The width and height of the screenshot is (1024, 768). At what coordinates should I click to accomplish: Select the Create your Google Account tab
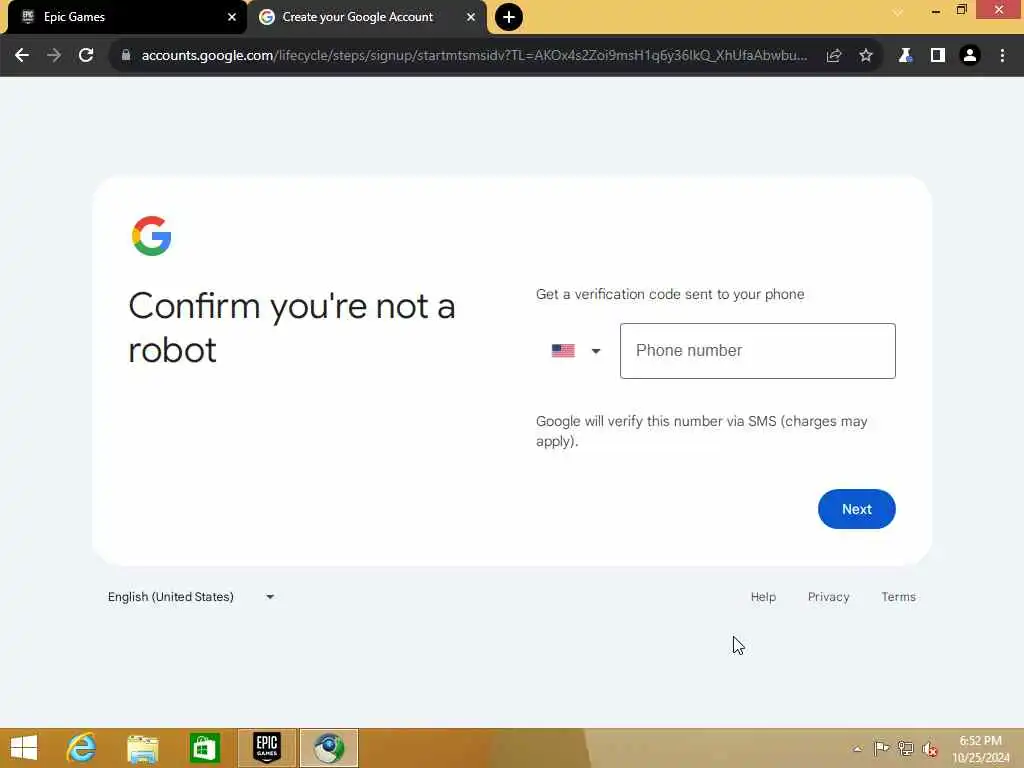[x=367, y=17]
